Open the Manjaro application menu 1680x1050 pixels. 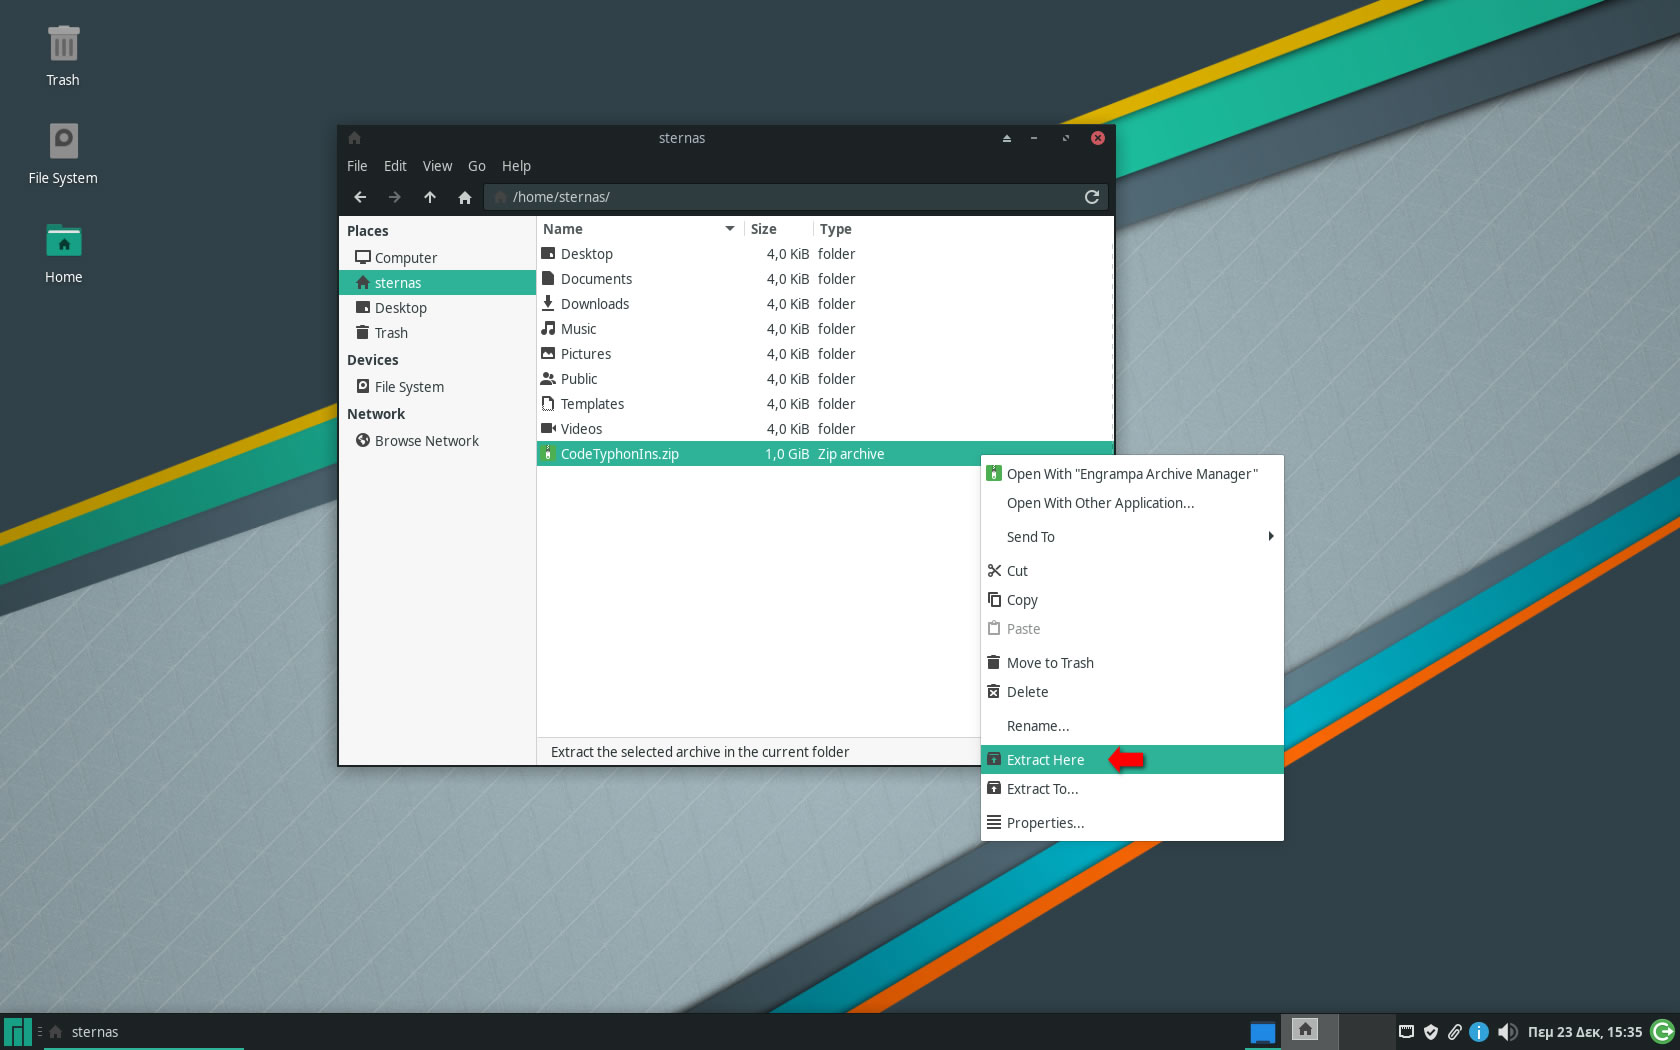(x=18, y=1032)
